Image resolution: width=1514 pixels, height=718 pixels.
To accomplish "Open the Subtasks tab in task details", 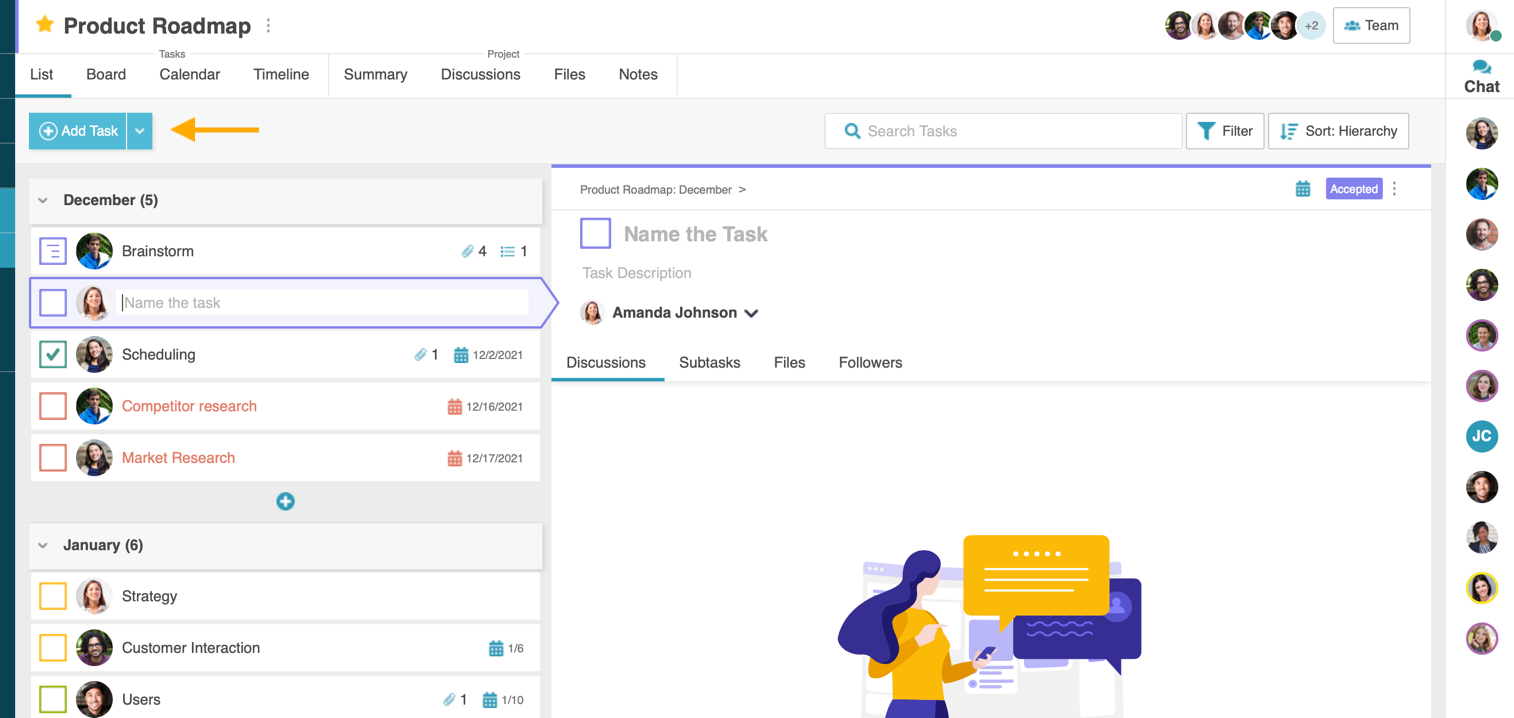I will pyautogui.click(x=709, y=363).
